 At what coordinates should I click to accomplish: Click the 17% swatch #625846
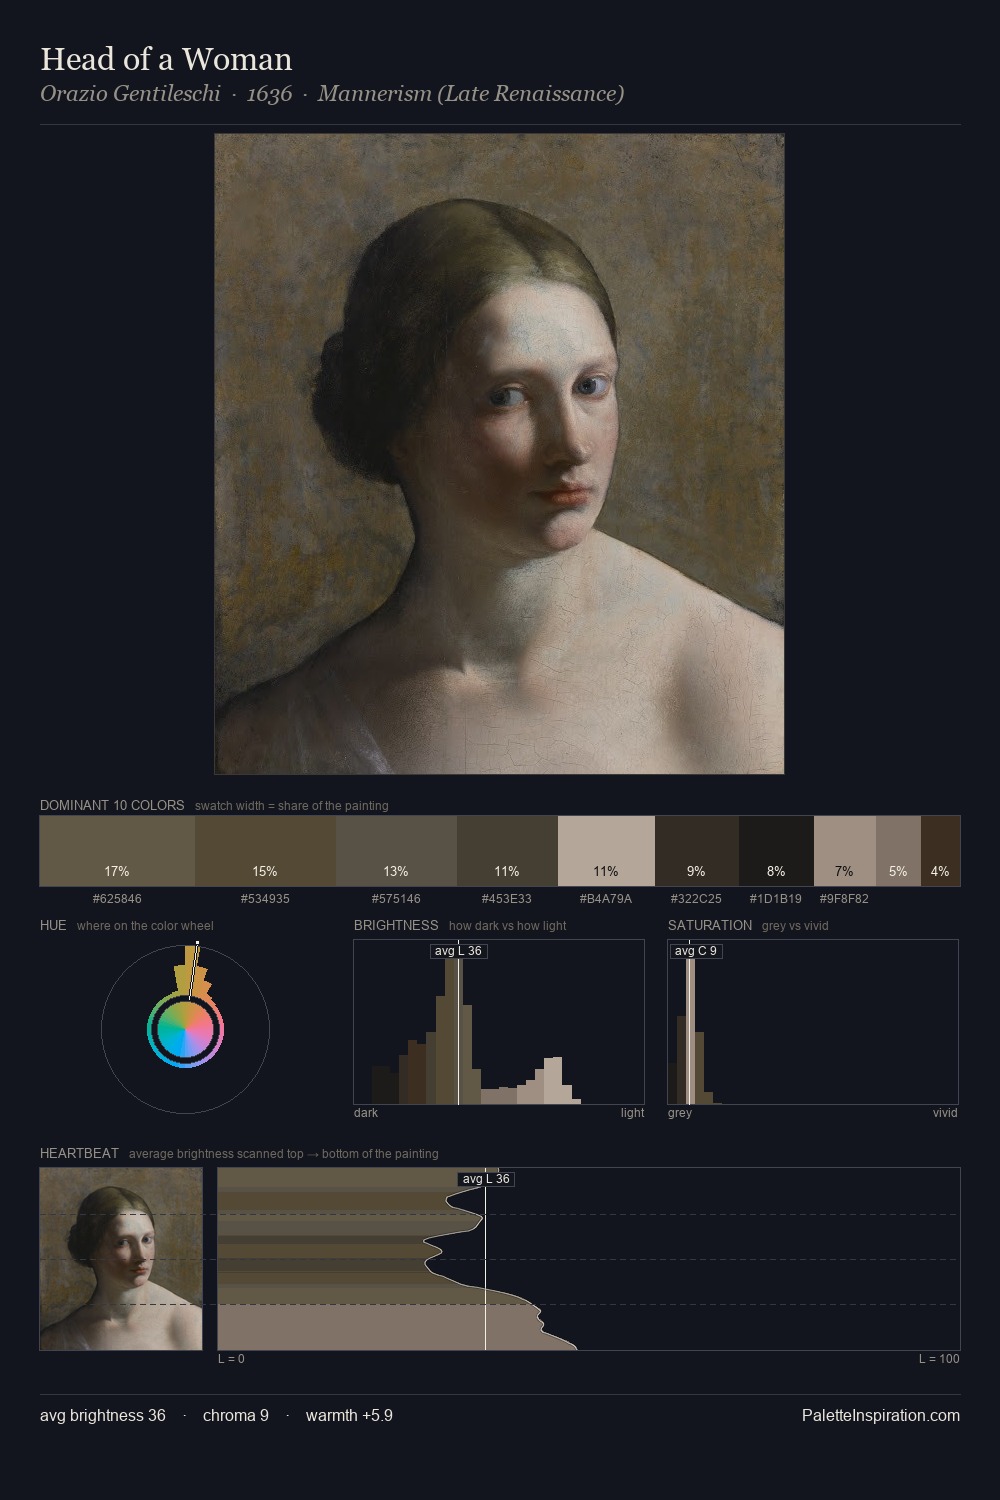pos(117,851)
